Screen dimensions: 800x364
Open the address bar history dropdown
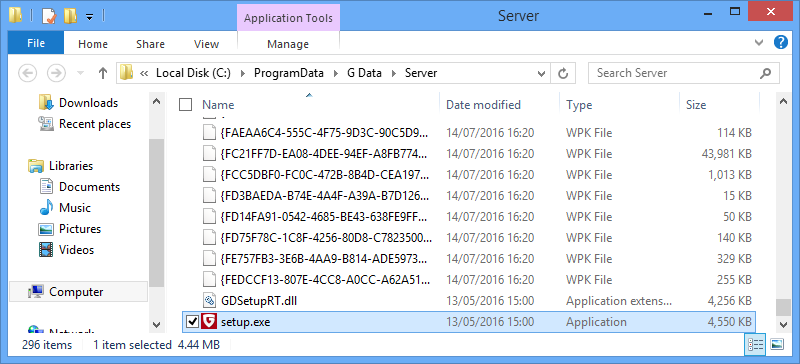click(541, 74)
